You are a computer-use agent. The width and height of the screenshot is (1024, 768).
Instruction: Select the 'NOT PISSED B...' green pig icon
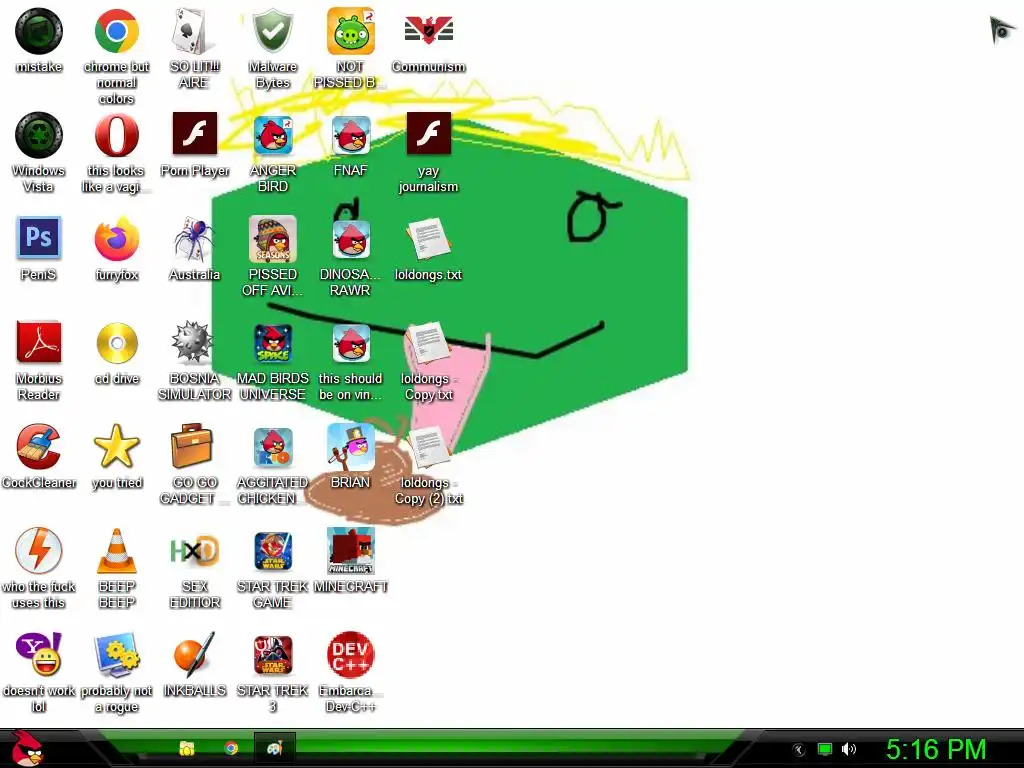[351, 31]
